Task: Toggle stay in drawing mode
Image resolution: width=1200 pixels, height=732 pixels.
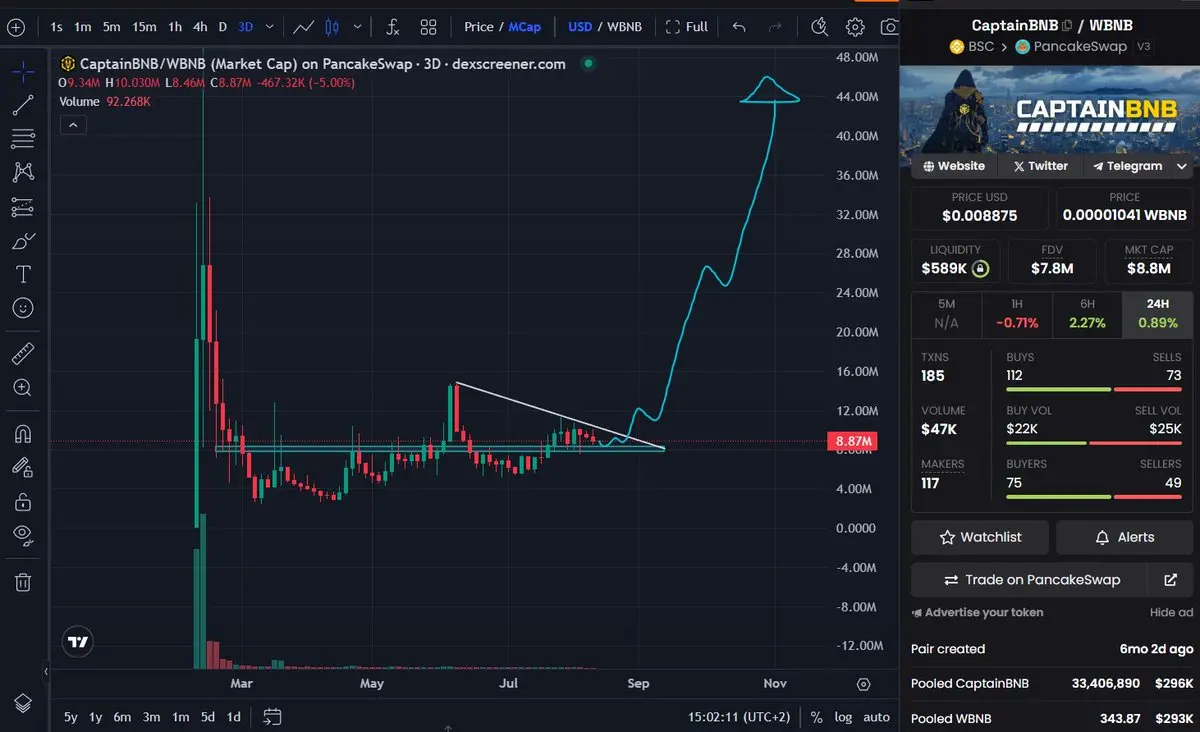Action: click(23, 467)
